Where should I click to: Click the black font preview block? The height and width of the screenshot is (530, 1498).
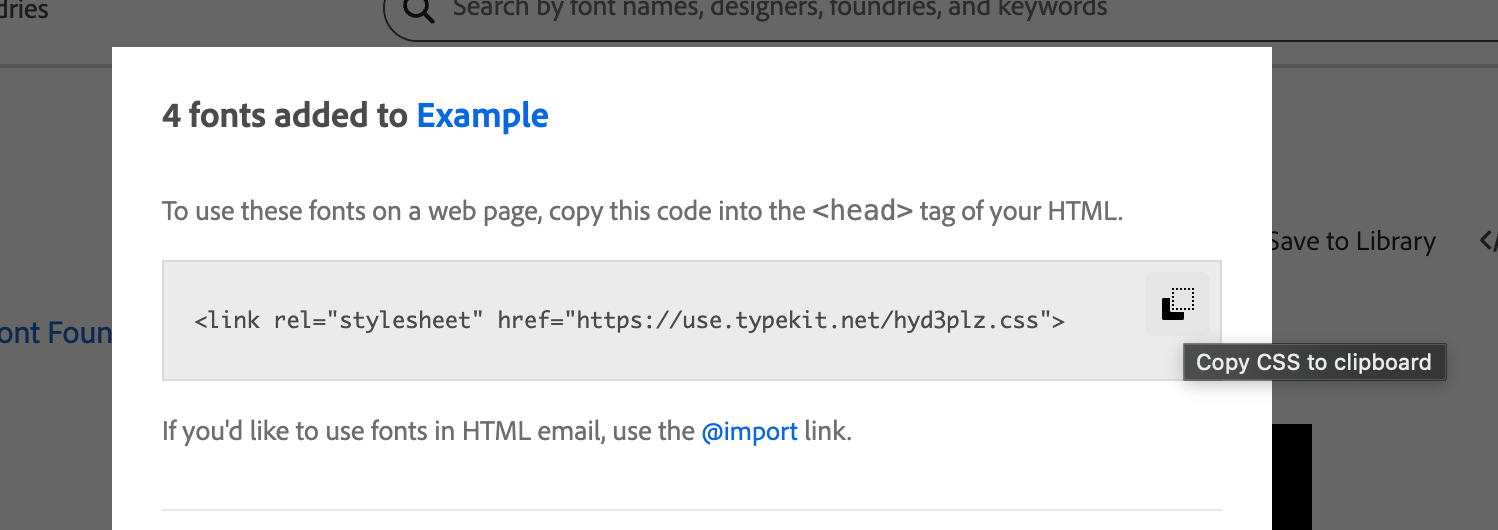coord(1291,478)
